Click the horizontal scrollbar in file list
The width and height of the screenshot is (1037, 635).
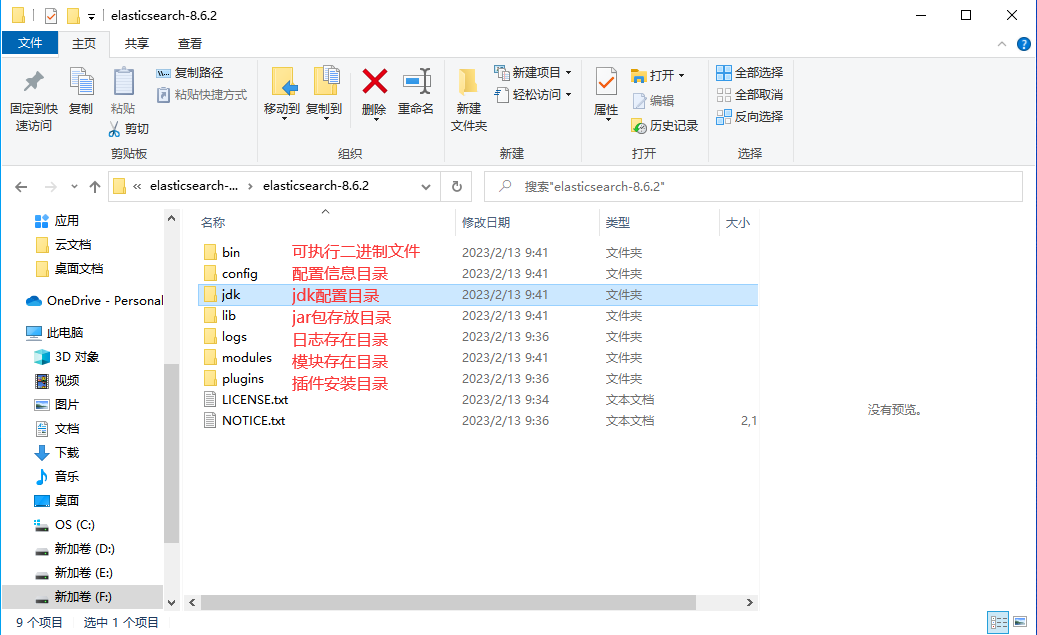click(x=448, y=603)
